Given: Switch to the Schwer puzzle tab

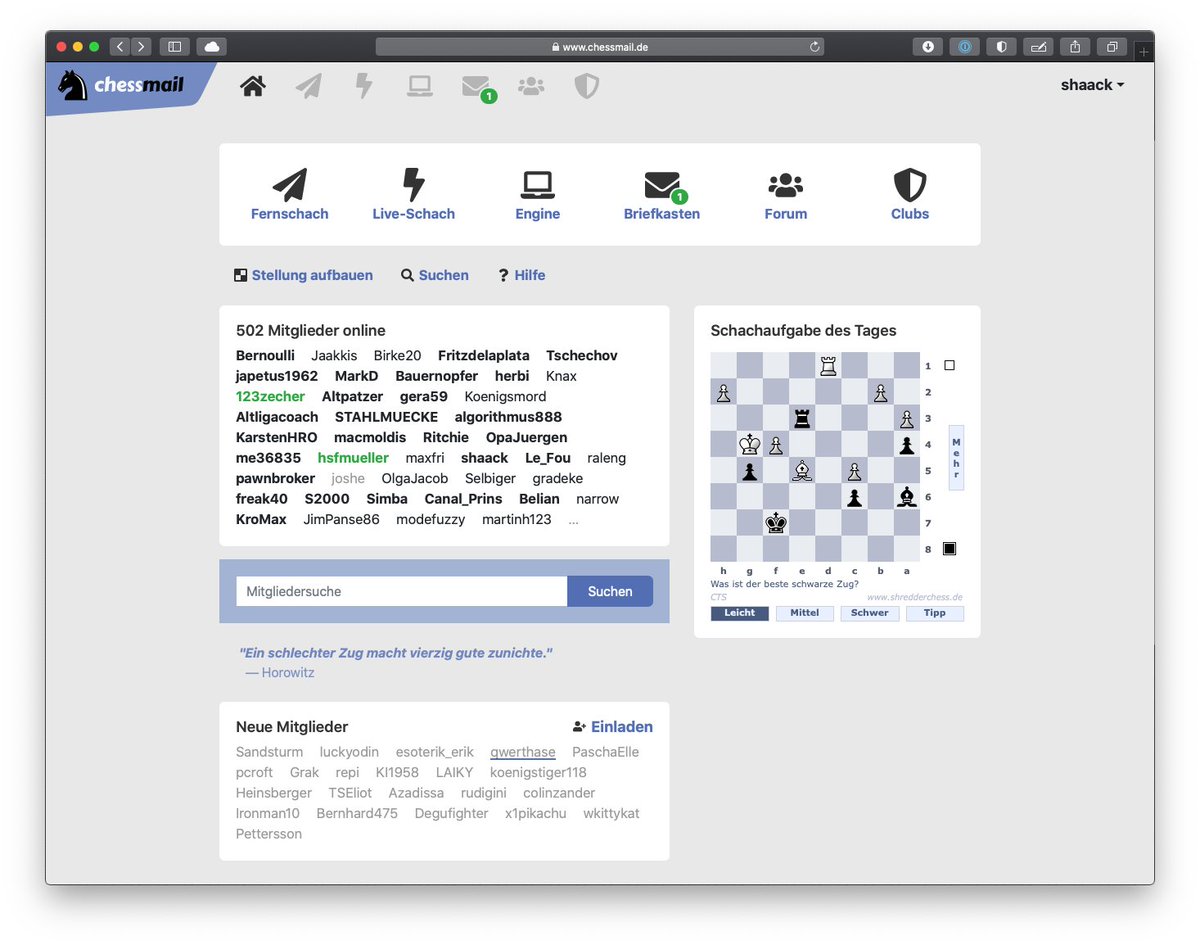Looking at the screenshot, I should pyautogui.click(x=869, y=612).
